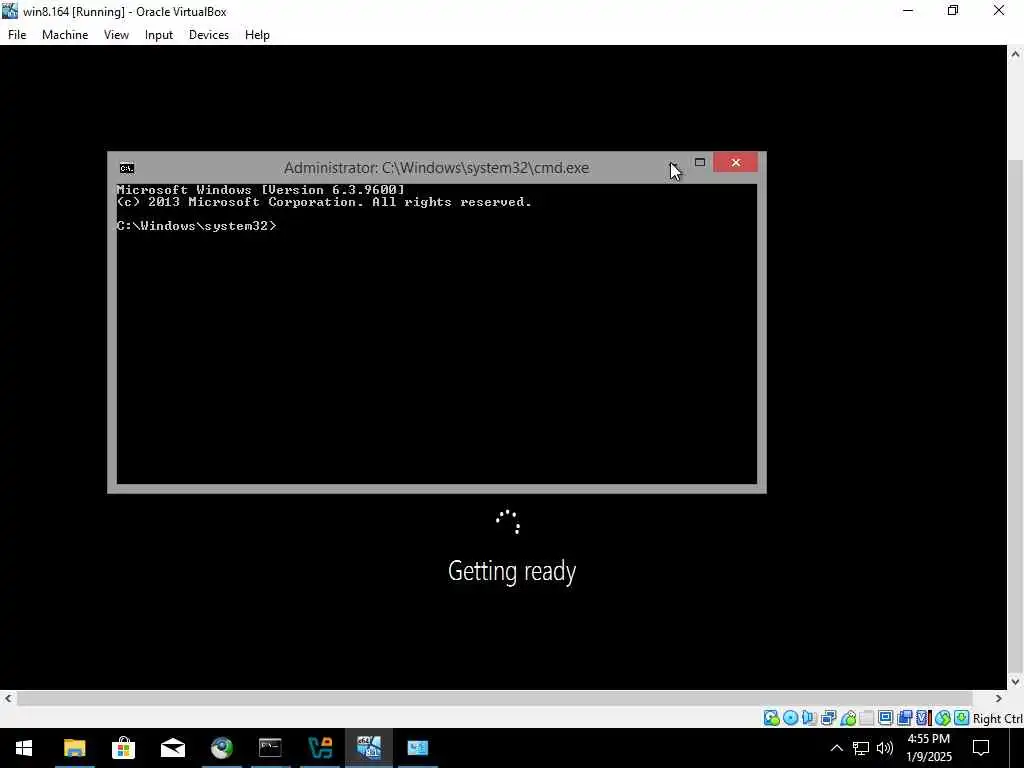
Task: Click the USB devices indicator in VirtualBox status bar
Action: [x=848, y=718]
